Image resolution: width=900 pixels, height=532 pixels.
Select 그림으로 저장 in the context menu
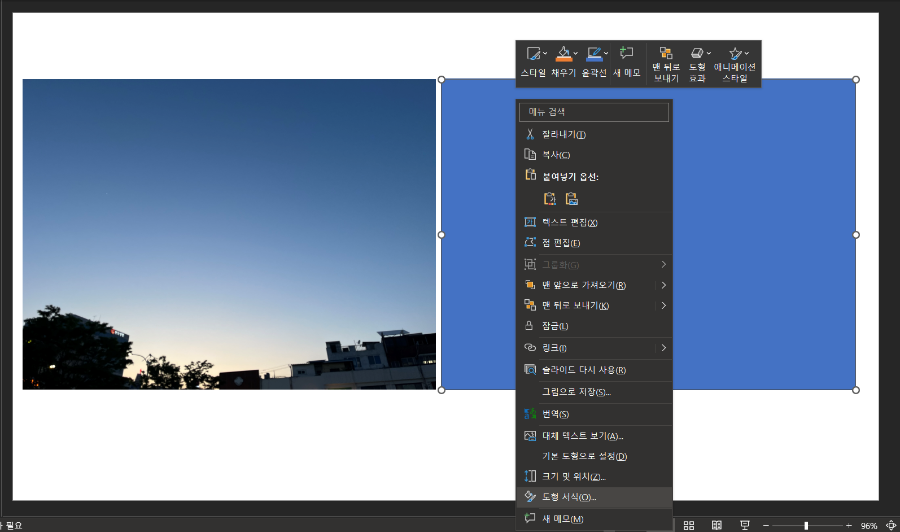pos(594,393)
